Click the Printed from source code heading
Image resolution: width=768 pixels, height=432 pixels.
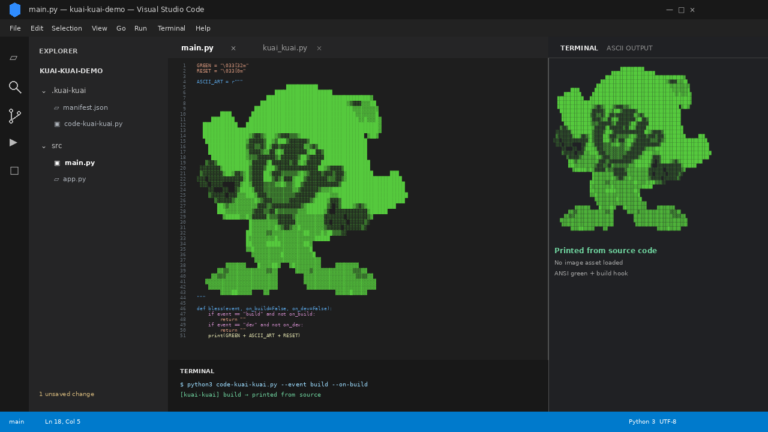(605, 250)
